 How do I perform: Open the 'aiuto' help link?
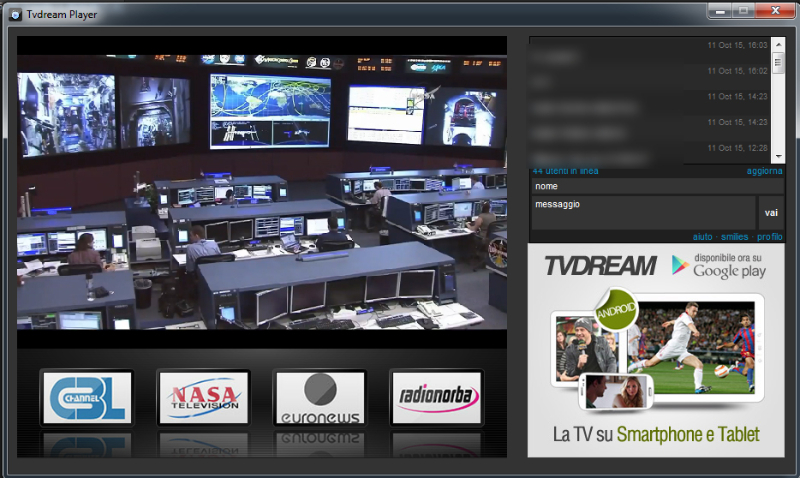tap(702, 237)
